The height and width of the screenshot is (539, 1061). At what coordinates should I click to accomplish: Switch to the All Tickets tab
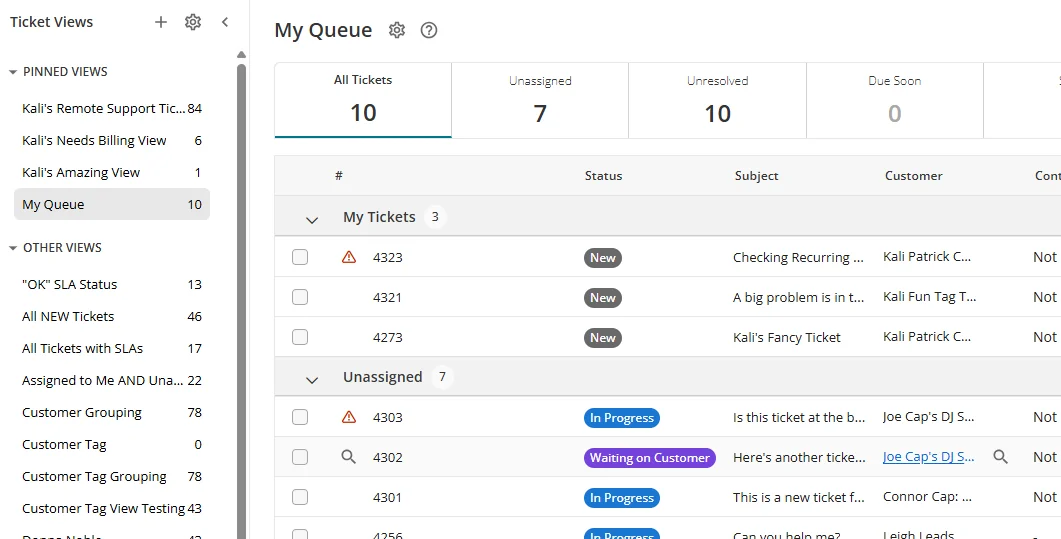point(363,100)
